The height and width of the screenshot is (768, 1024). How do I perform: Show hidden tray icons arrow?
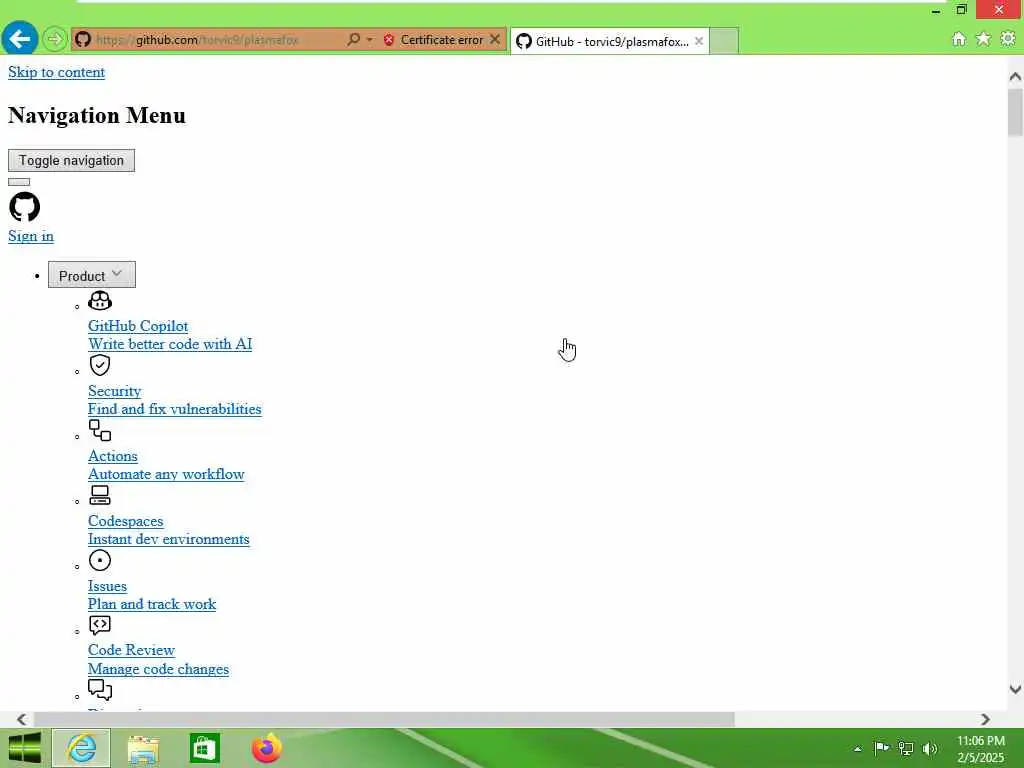tap(857, 749)
